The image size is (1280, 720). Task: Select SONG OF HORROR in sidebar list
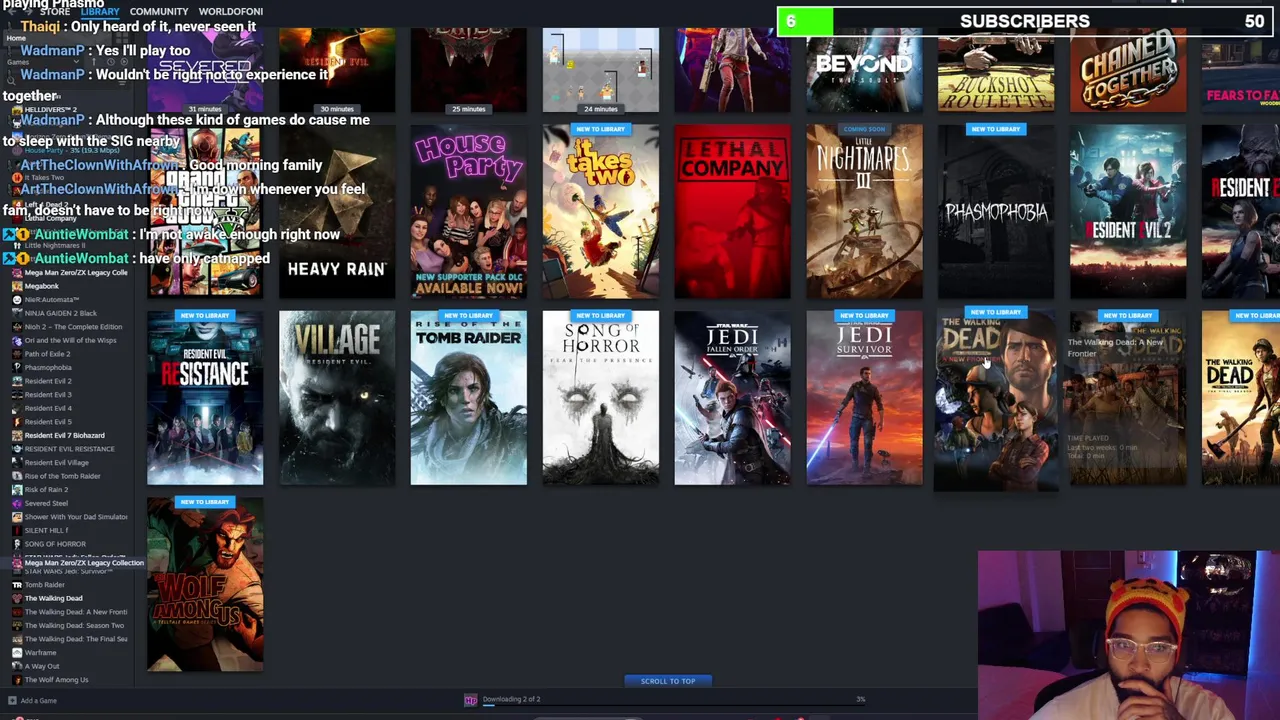55,544
